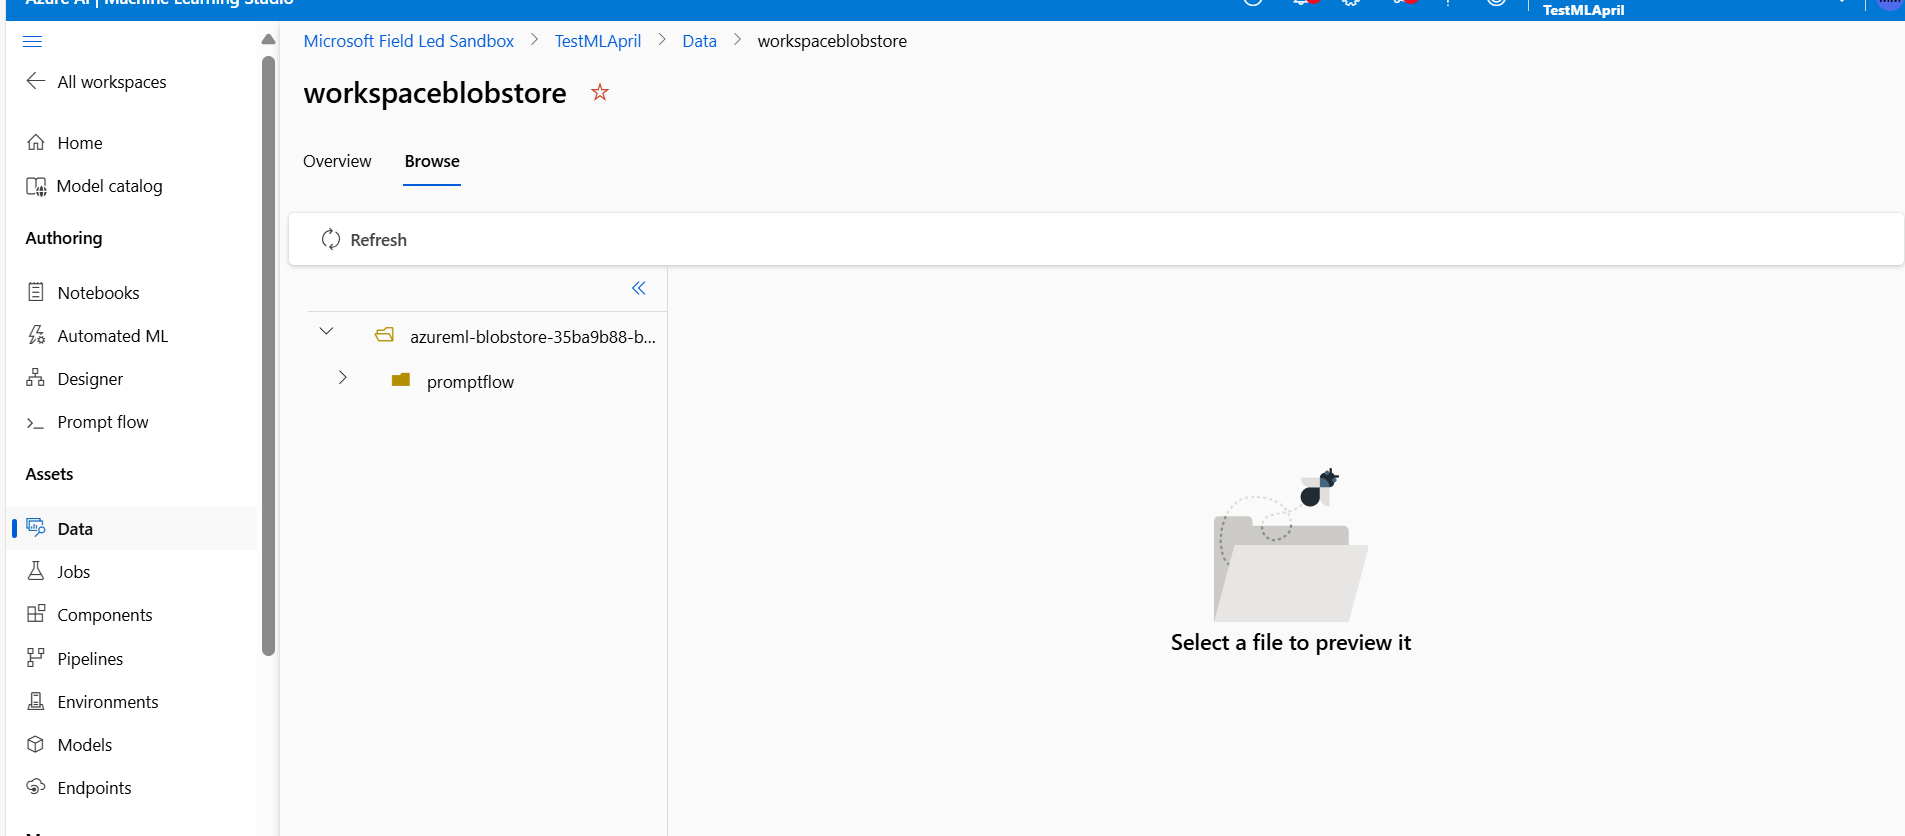This screenshot has width=1905, height=836.
Task: Click the back arrow beside All workspaces
Action: [x=36, y=81]
